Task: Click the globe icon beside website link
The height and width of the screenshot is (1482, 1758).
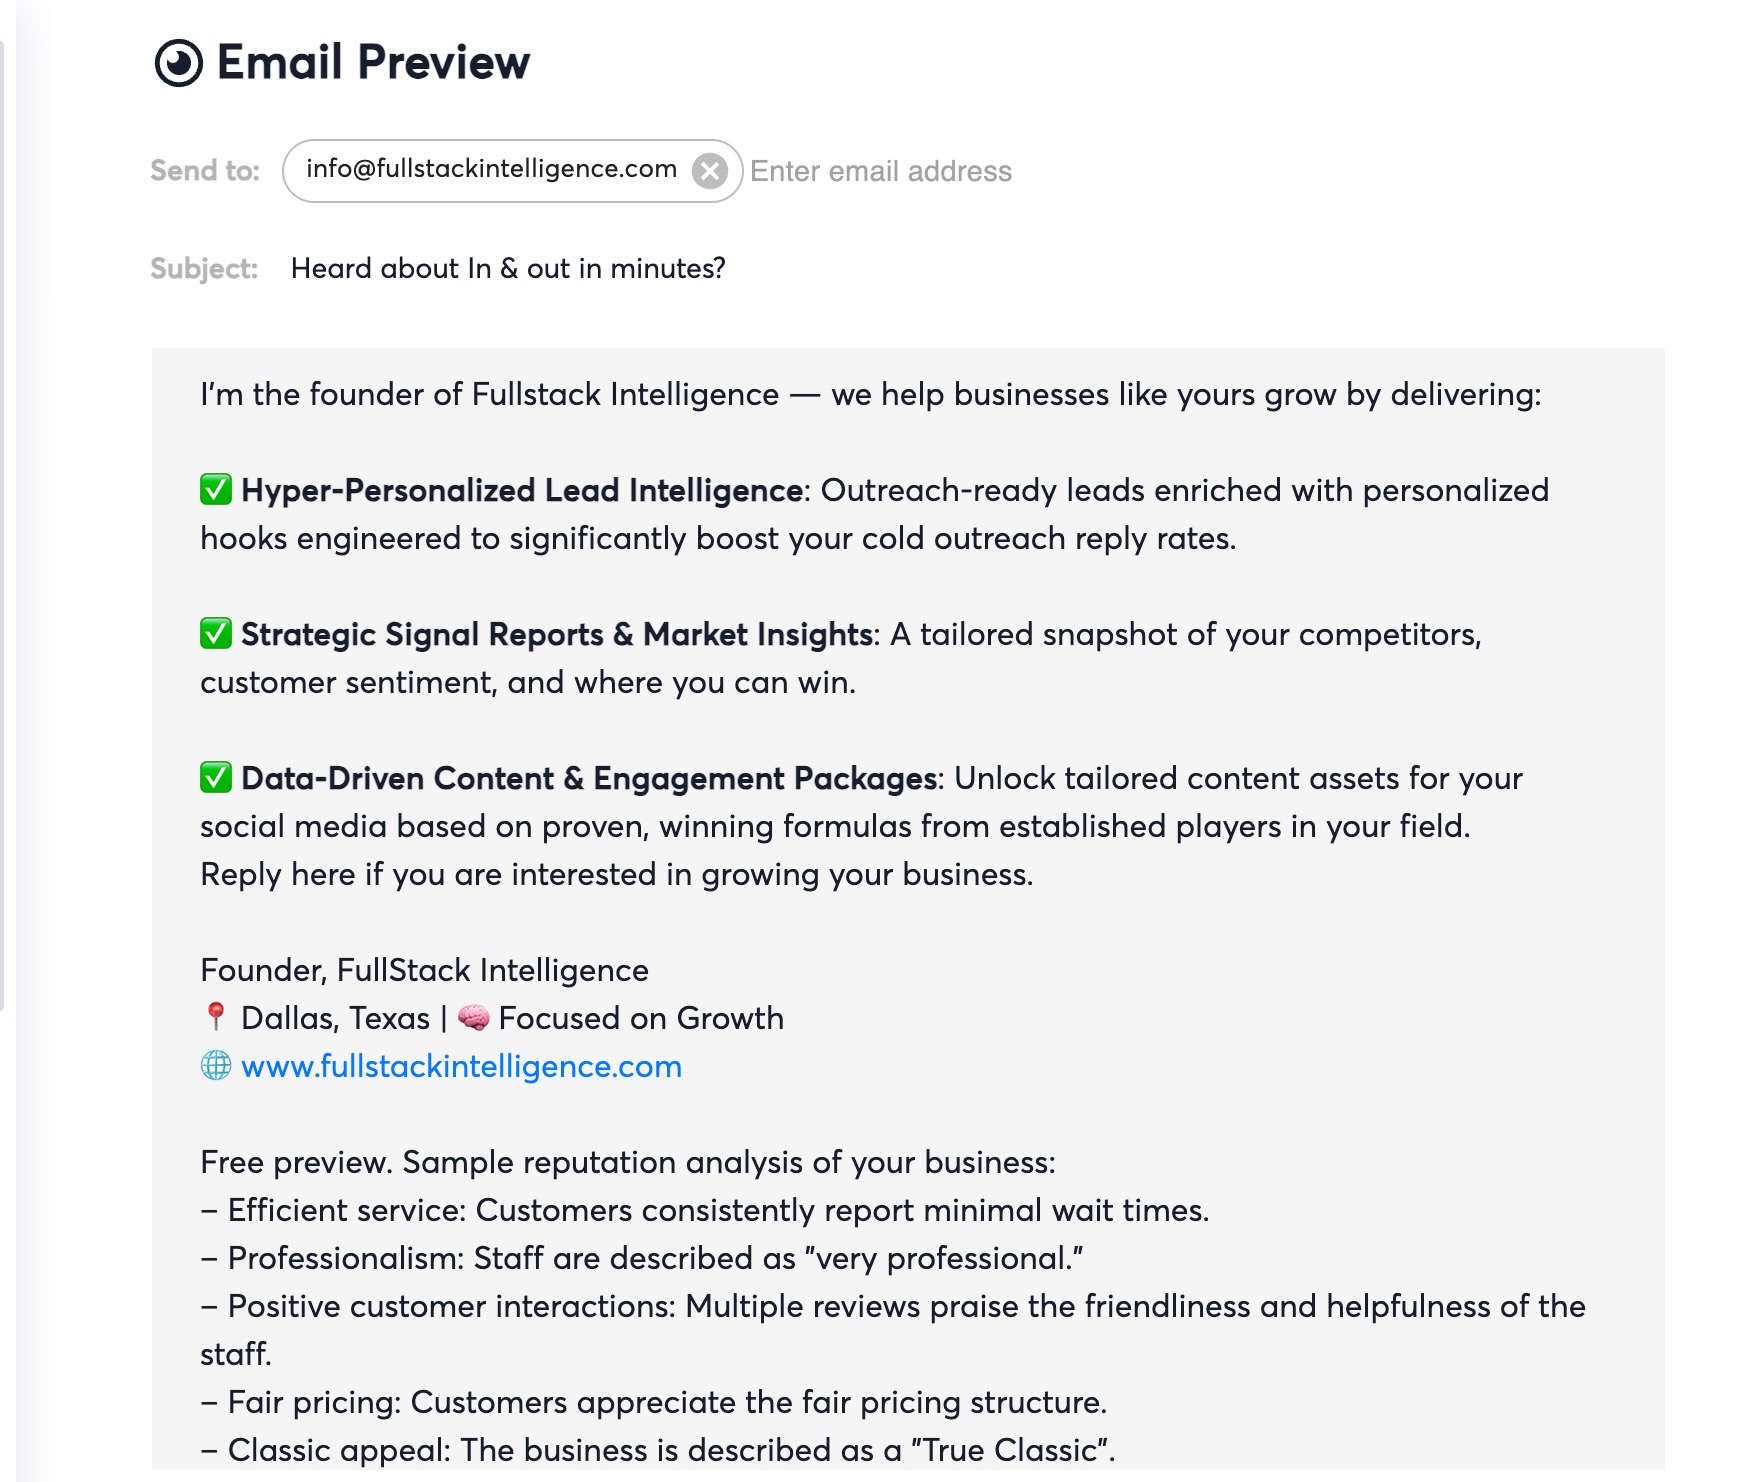Action: (216, 1066)
